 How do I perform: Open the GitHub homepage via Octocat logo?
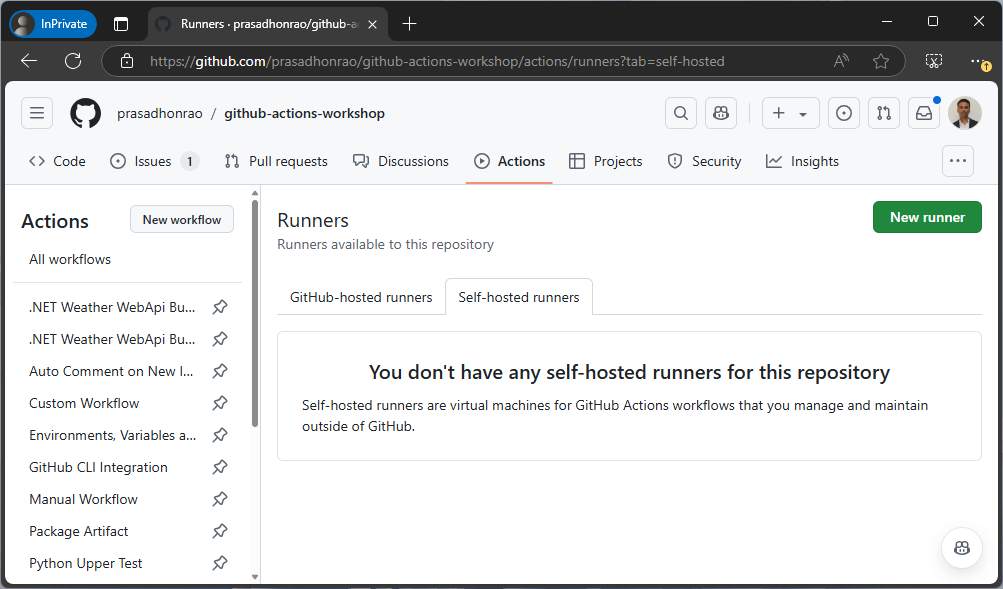[x=85, y=114]
